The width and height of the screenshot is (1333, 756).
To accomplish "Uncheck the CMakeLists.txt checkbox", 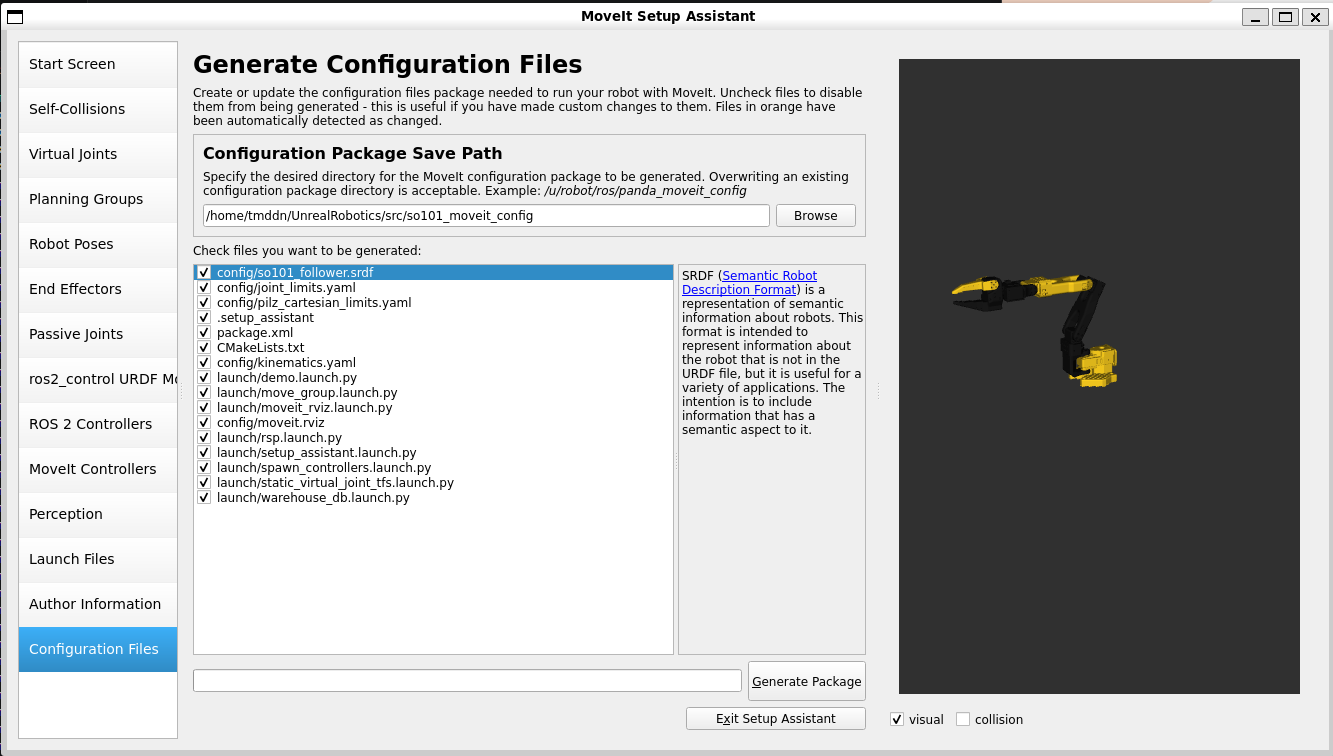I will point(204,347).
